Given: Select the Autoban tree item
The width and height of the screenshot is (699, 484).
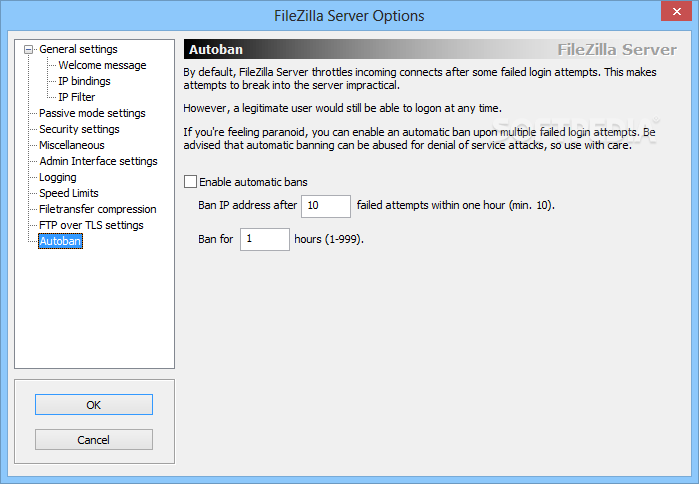Looking at the screenshot, I should 60,241.
